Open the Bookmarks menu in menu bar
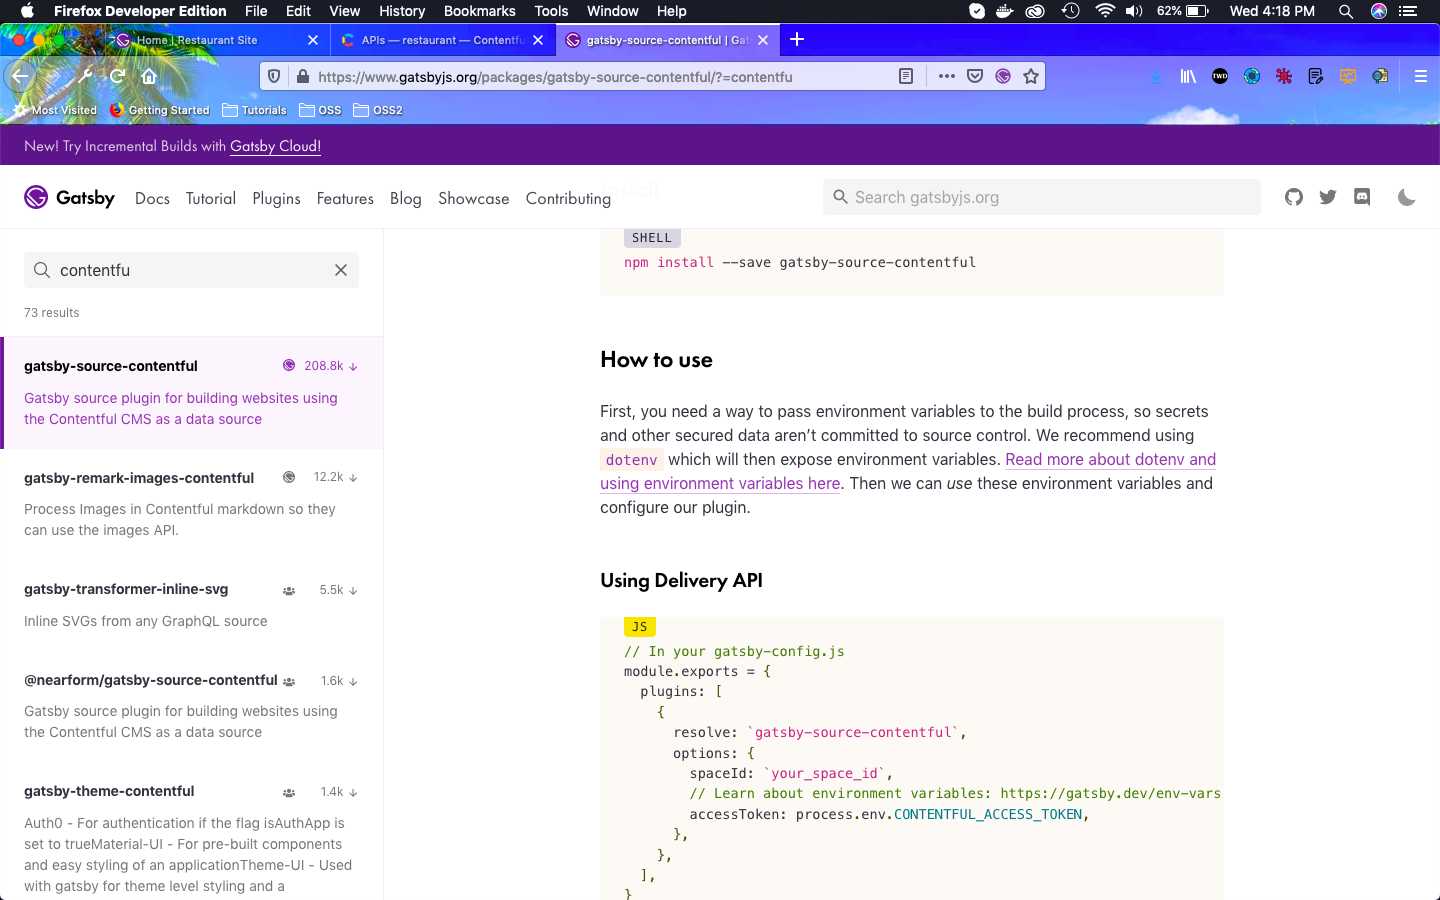Viewport: 1440px width, 900px height. pyautogui.click(x=479, y=11)
